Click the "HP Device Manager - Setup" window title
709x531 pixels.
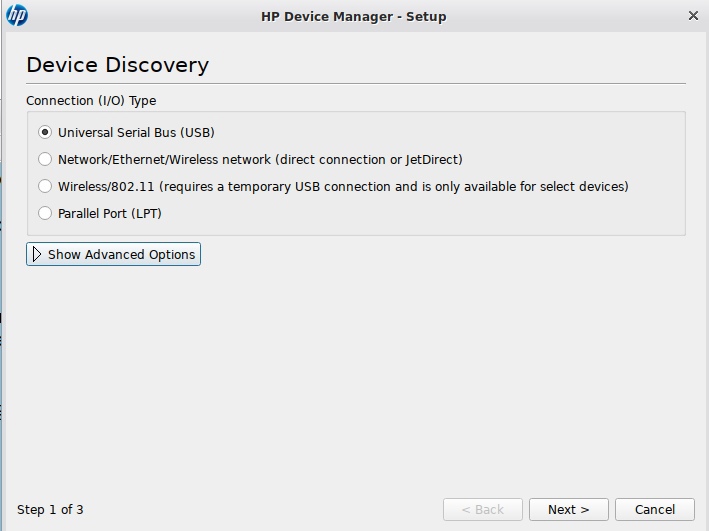[x=353, y=16]
